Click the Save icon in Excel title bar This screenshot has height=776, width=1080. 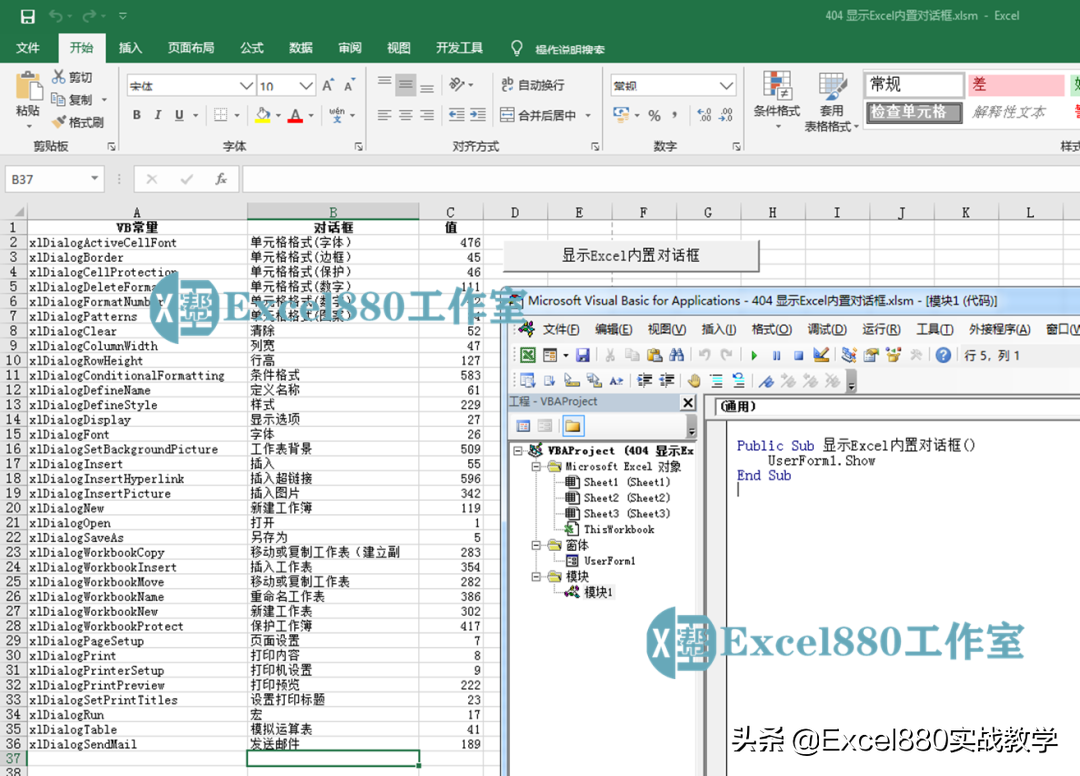[x=28, y=16]
